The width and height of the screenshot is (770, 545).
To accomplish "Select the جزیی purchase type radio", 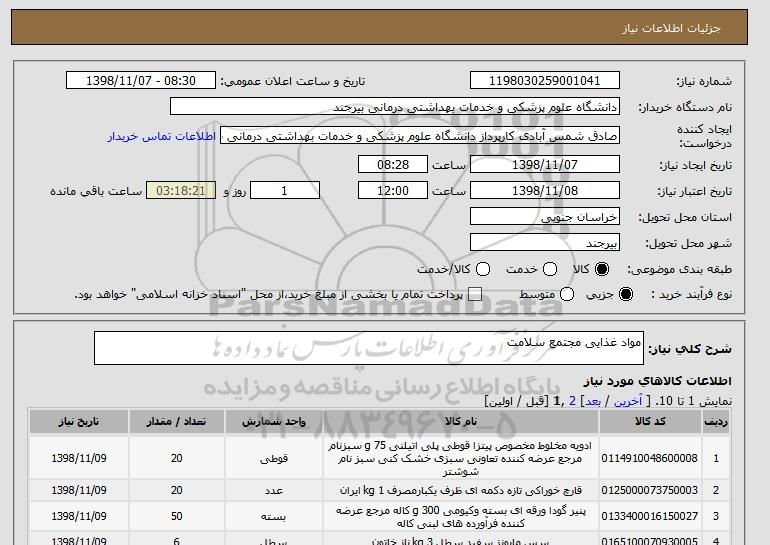I will click(x=626, y=294).
